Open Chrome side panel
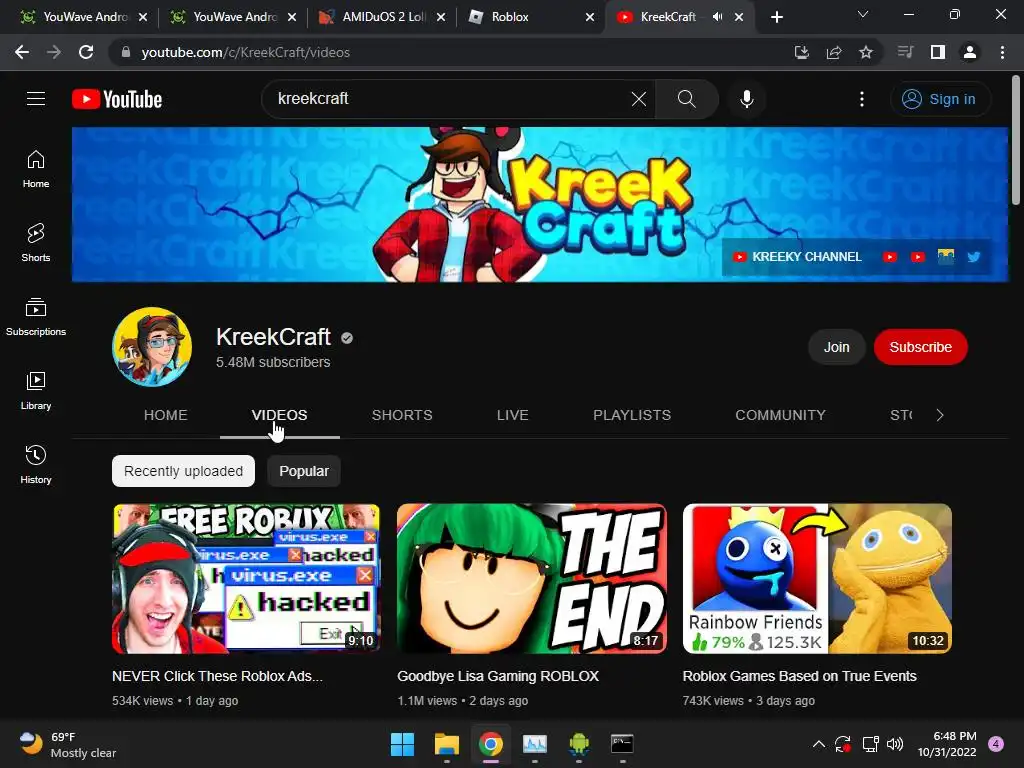1024x768 pixels. click(938, 52)
